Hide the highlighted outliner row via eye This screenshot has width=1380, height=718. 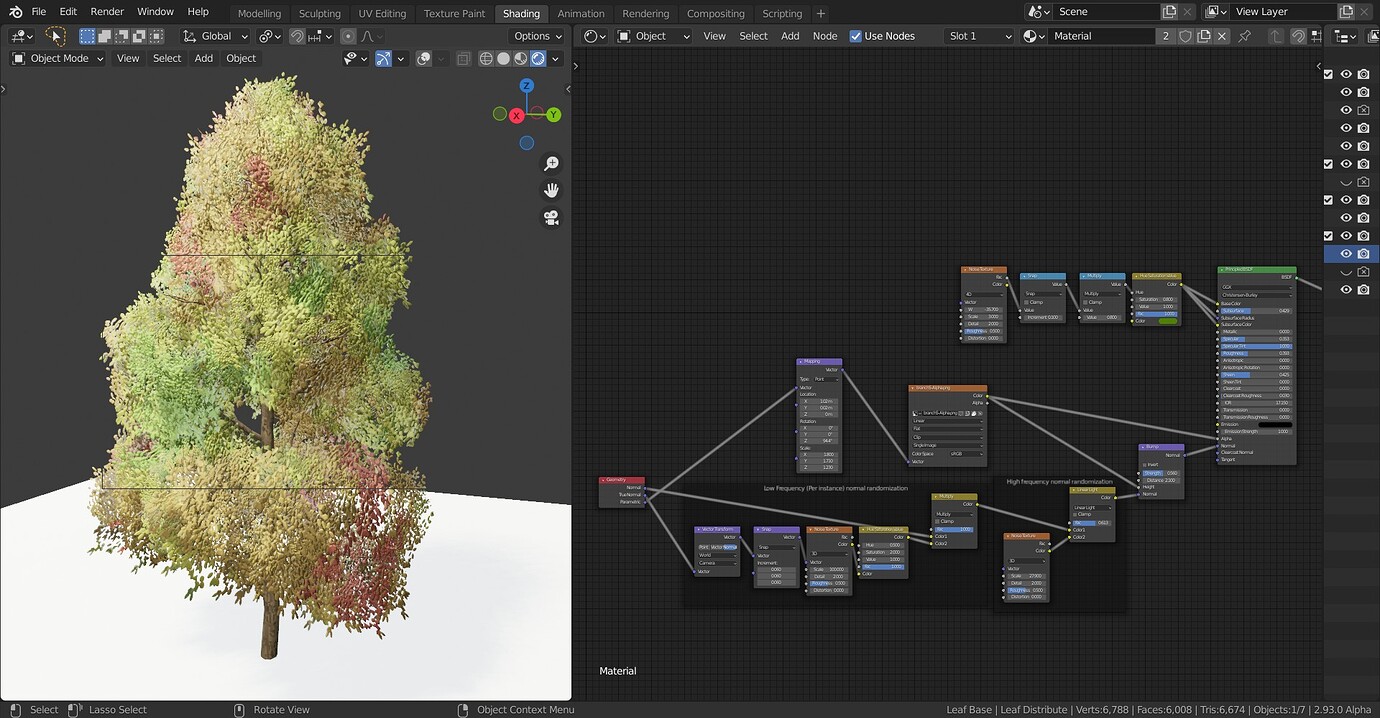click(x=1346, y=254)
